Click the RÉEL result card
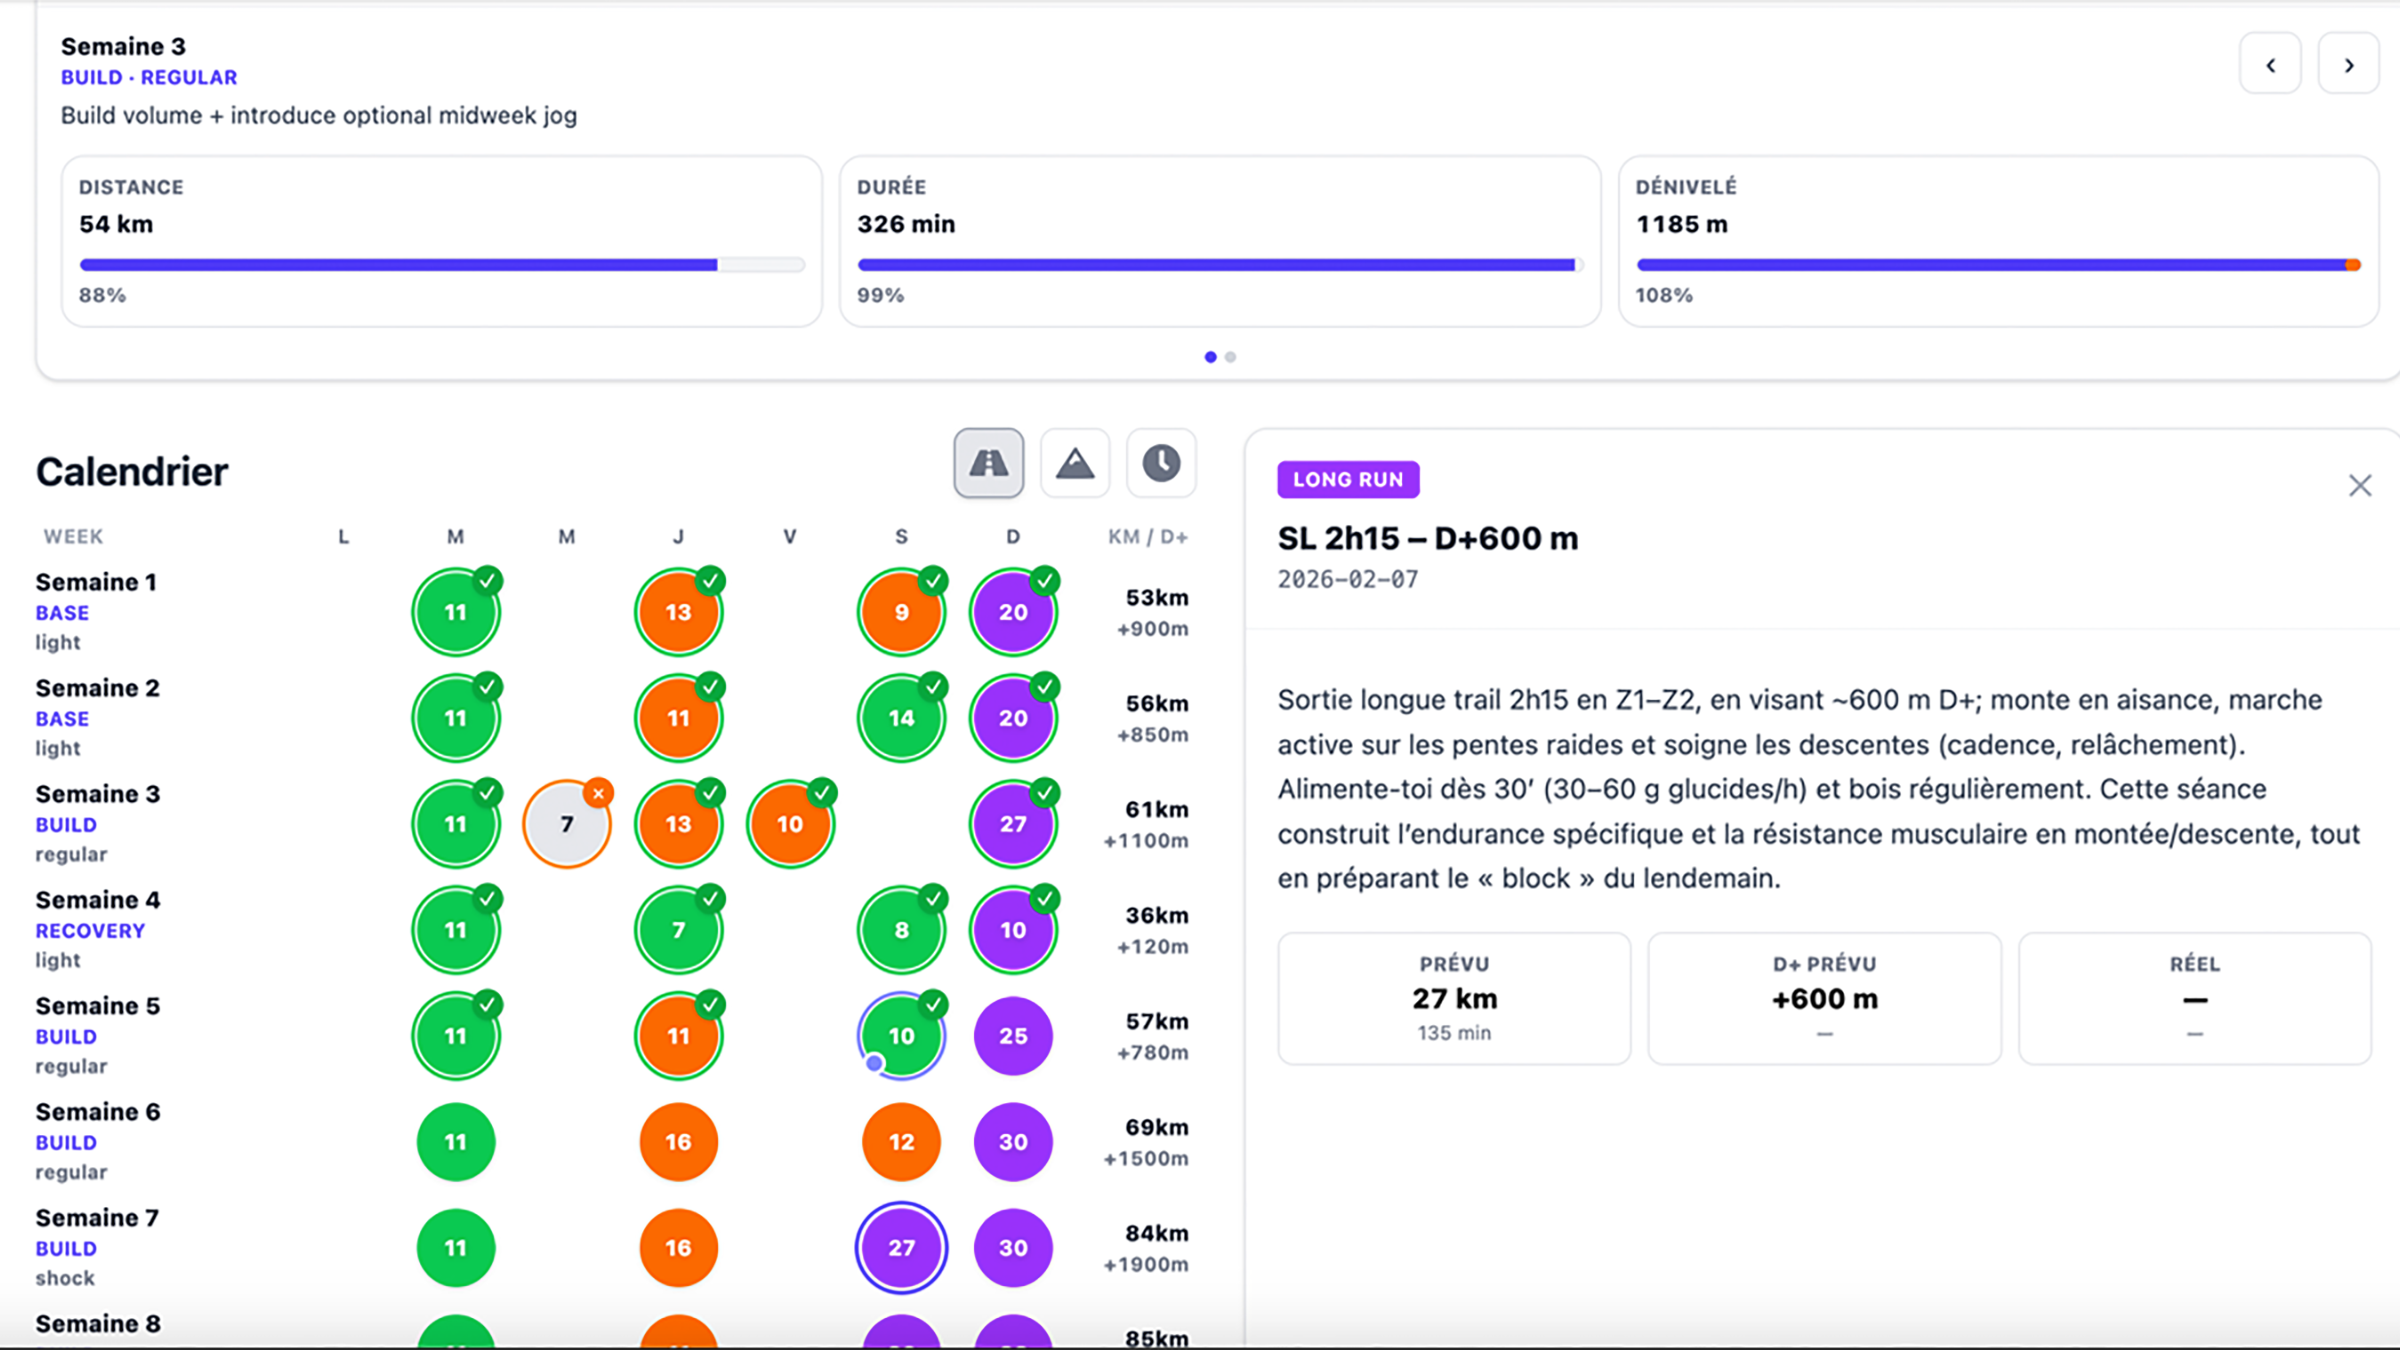Viewport: 2400px width, 1350px height. (2195, 999)
